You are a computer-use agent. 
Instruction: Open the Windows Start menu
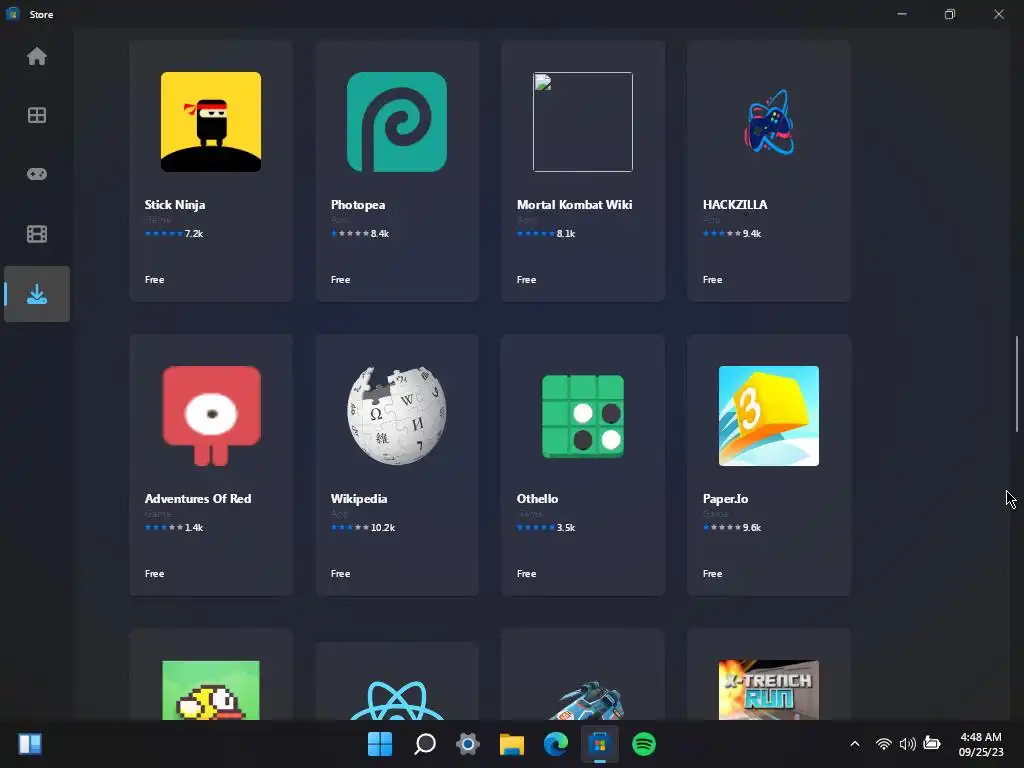pyautogui.click(x=380, y=744)
